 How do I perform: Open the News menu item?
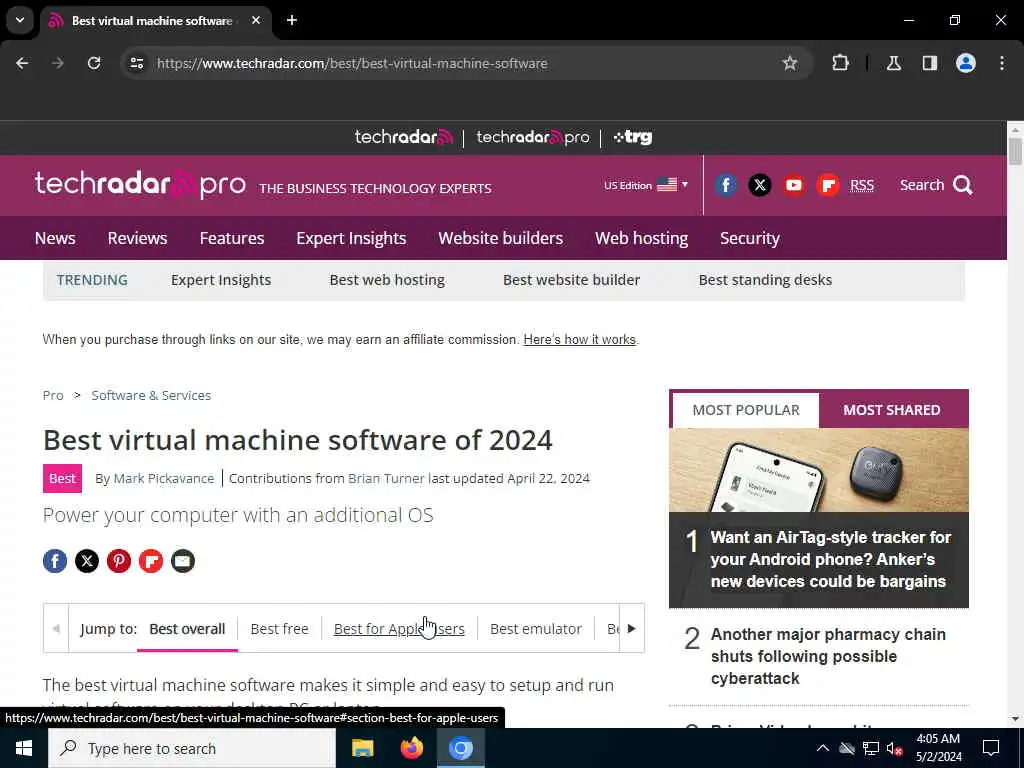[55, 238]
